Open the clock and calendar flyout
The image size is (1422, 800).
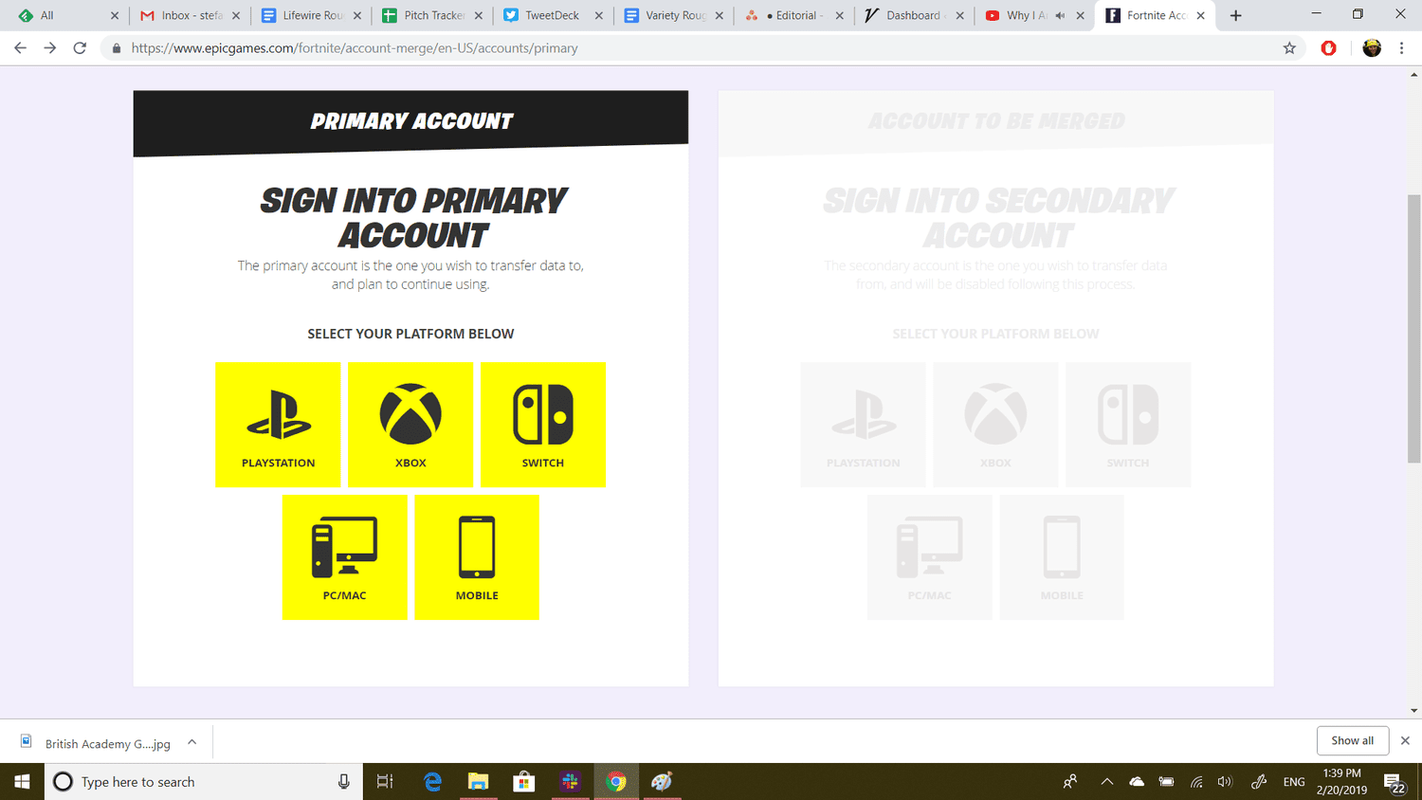(x=1343, y=782)
